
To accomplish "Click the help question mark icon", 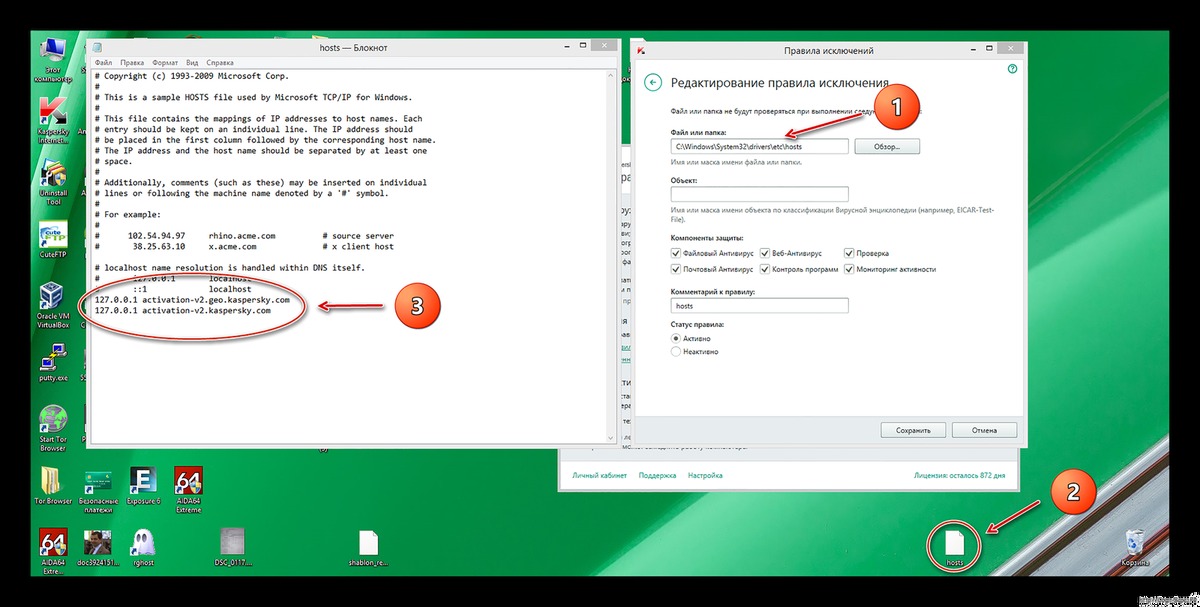I will (1012, 69).
